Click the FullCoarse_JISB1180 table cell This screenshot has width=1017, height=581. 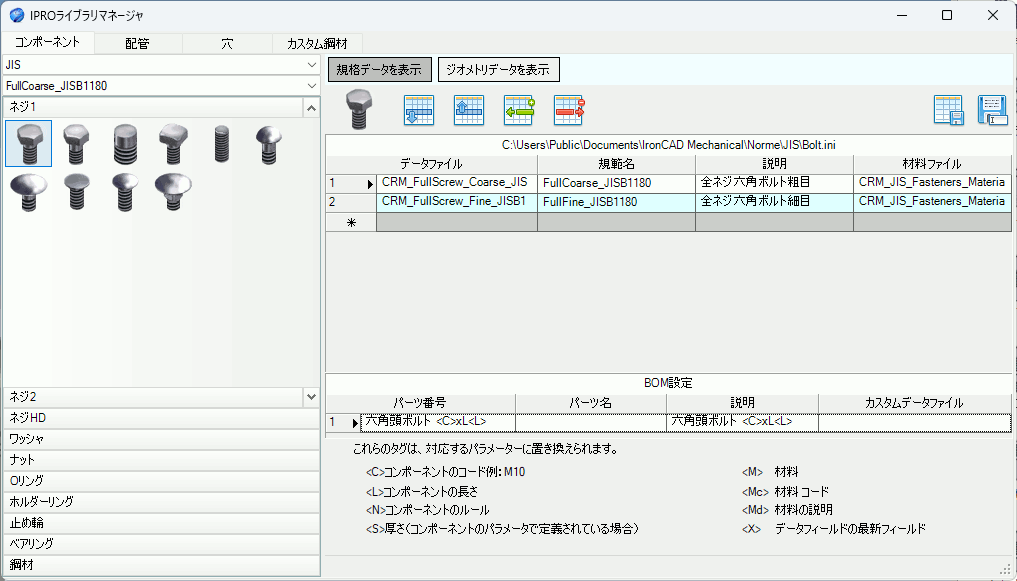coord(616,183)
